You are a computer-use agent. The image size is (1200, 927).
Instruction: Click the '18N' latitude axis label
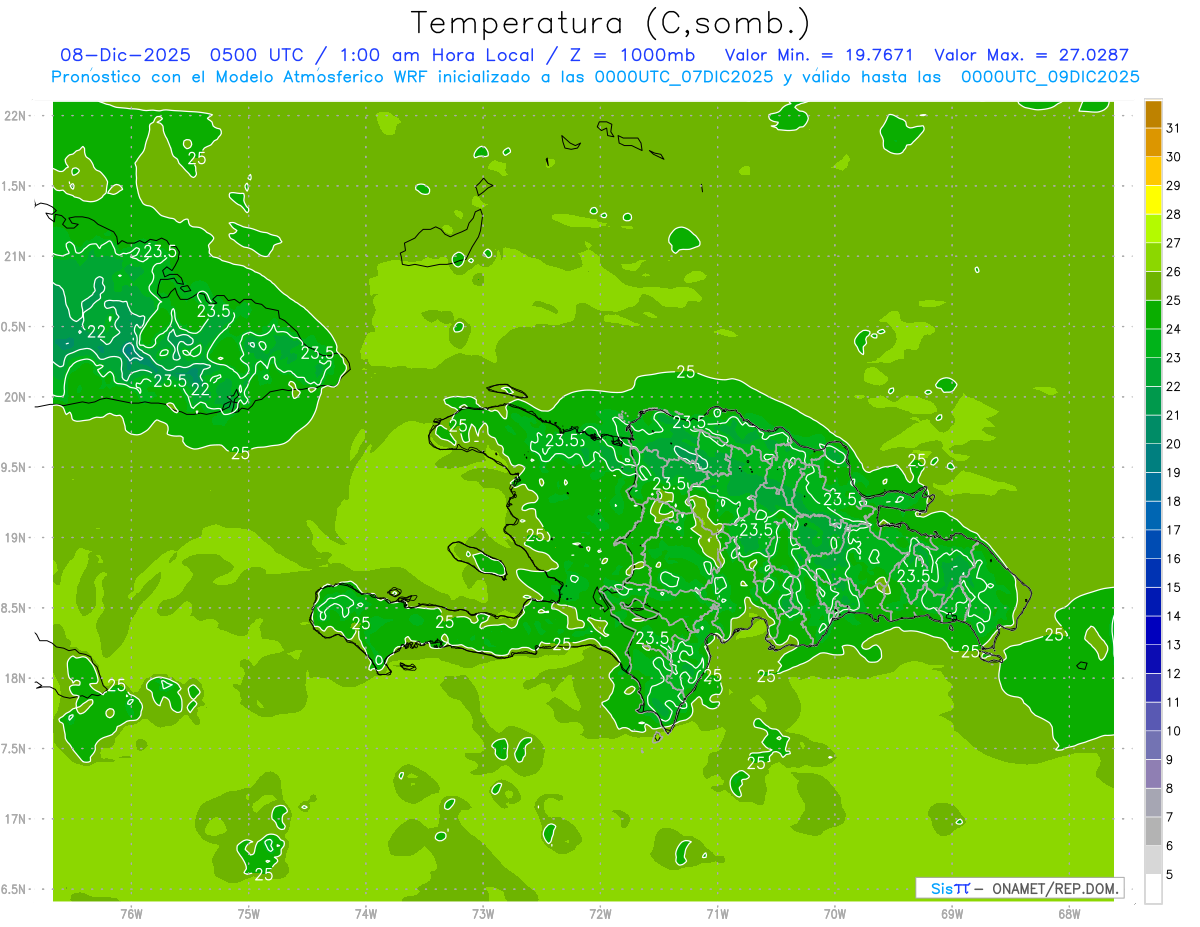pyautogui.click(x=16, y=678)
